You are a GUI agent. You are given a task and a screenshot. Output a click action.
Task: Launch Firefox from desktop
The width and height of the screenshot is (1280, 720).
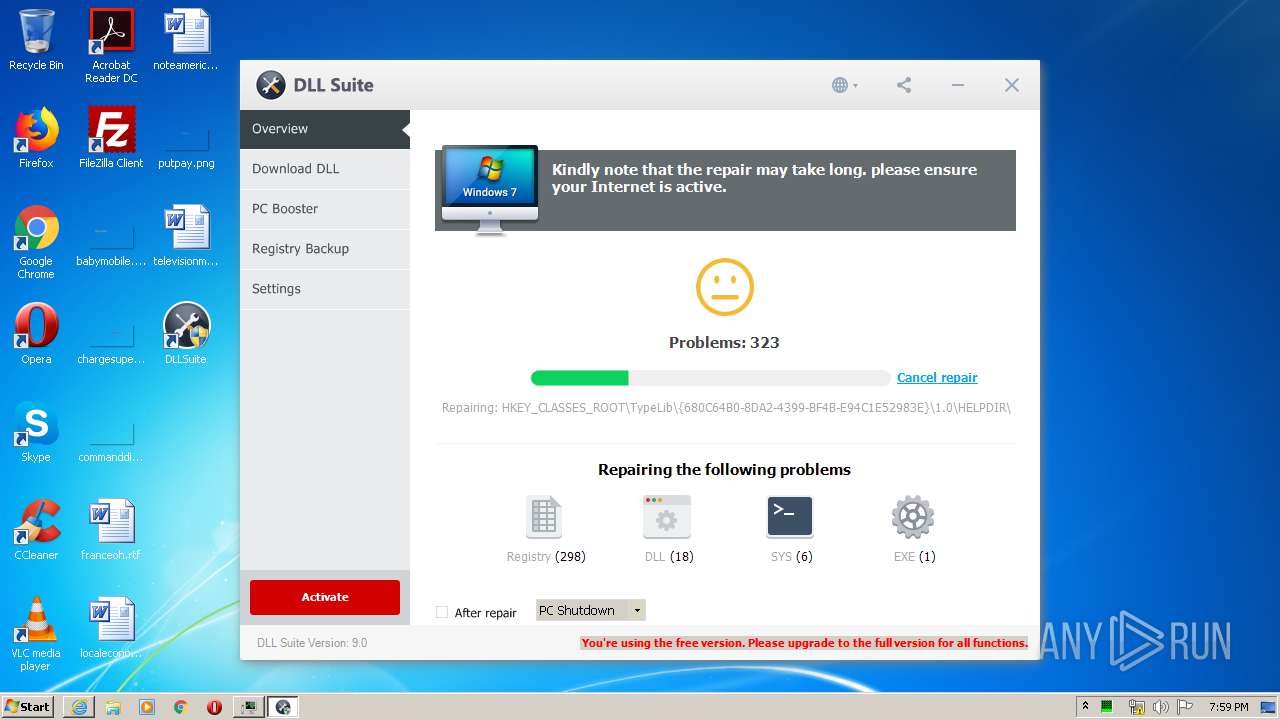point(36,138)
